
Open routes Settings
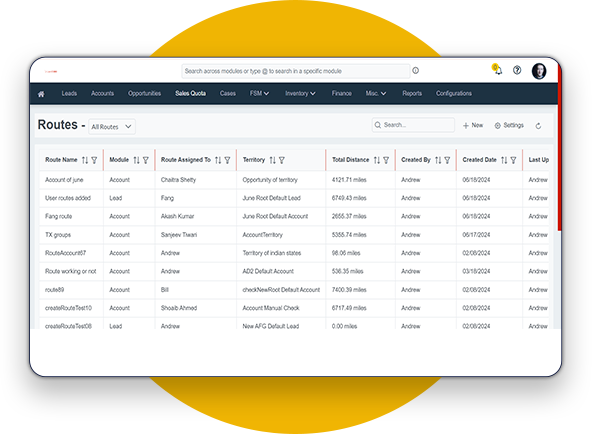tap(509, 125)
